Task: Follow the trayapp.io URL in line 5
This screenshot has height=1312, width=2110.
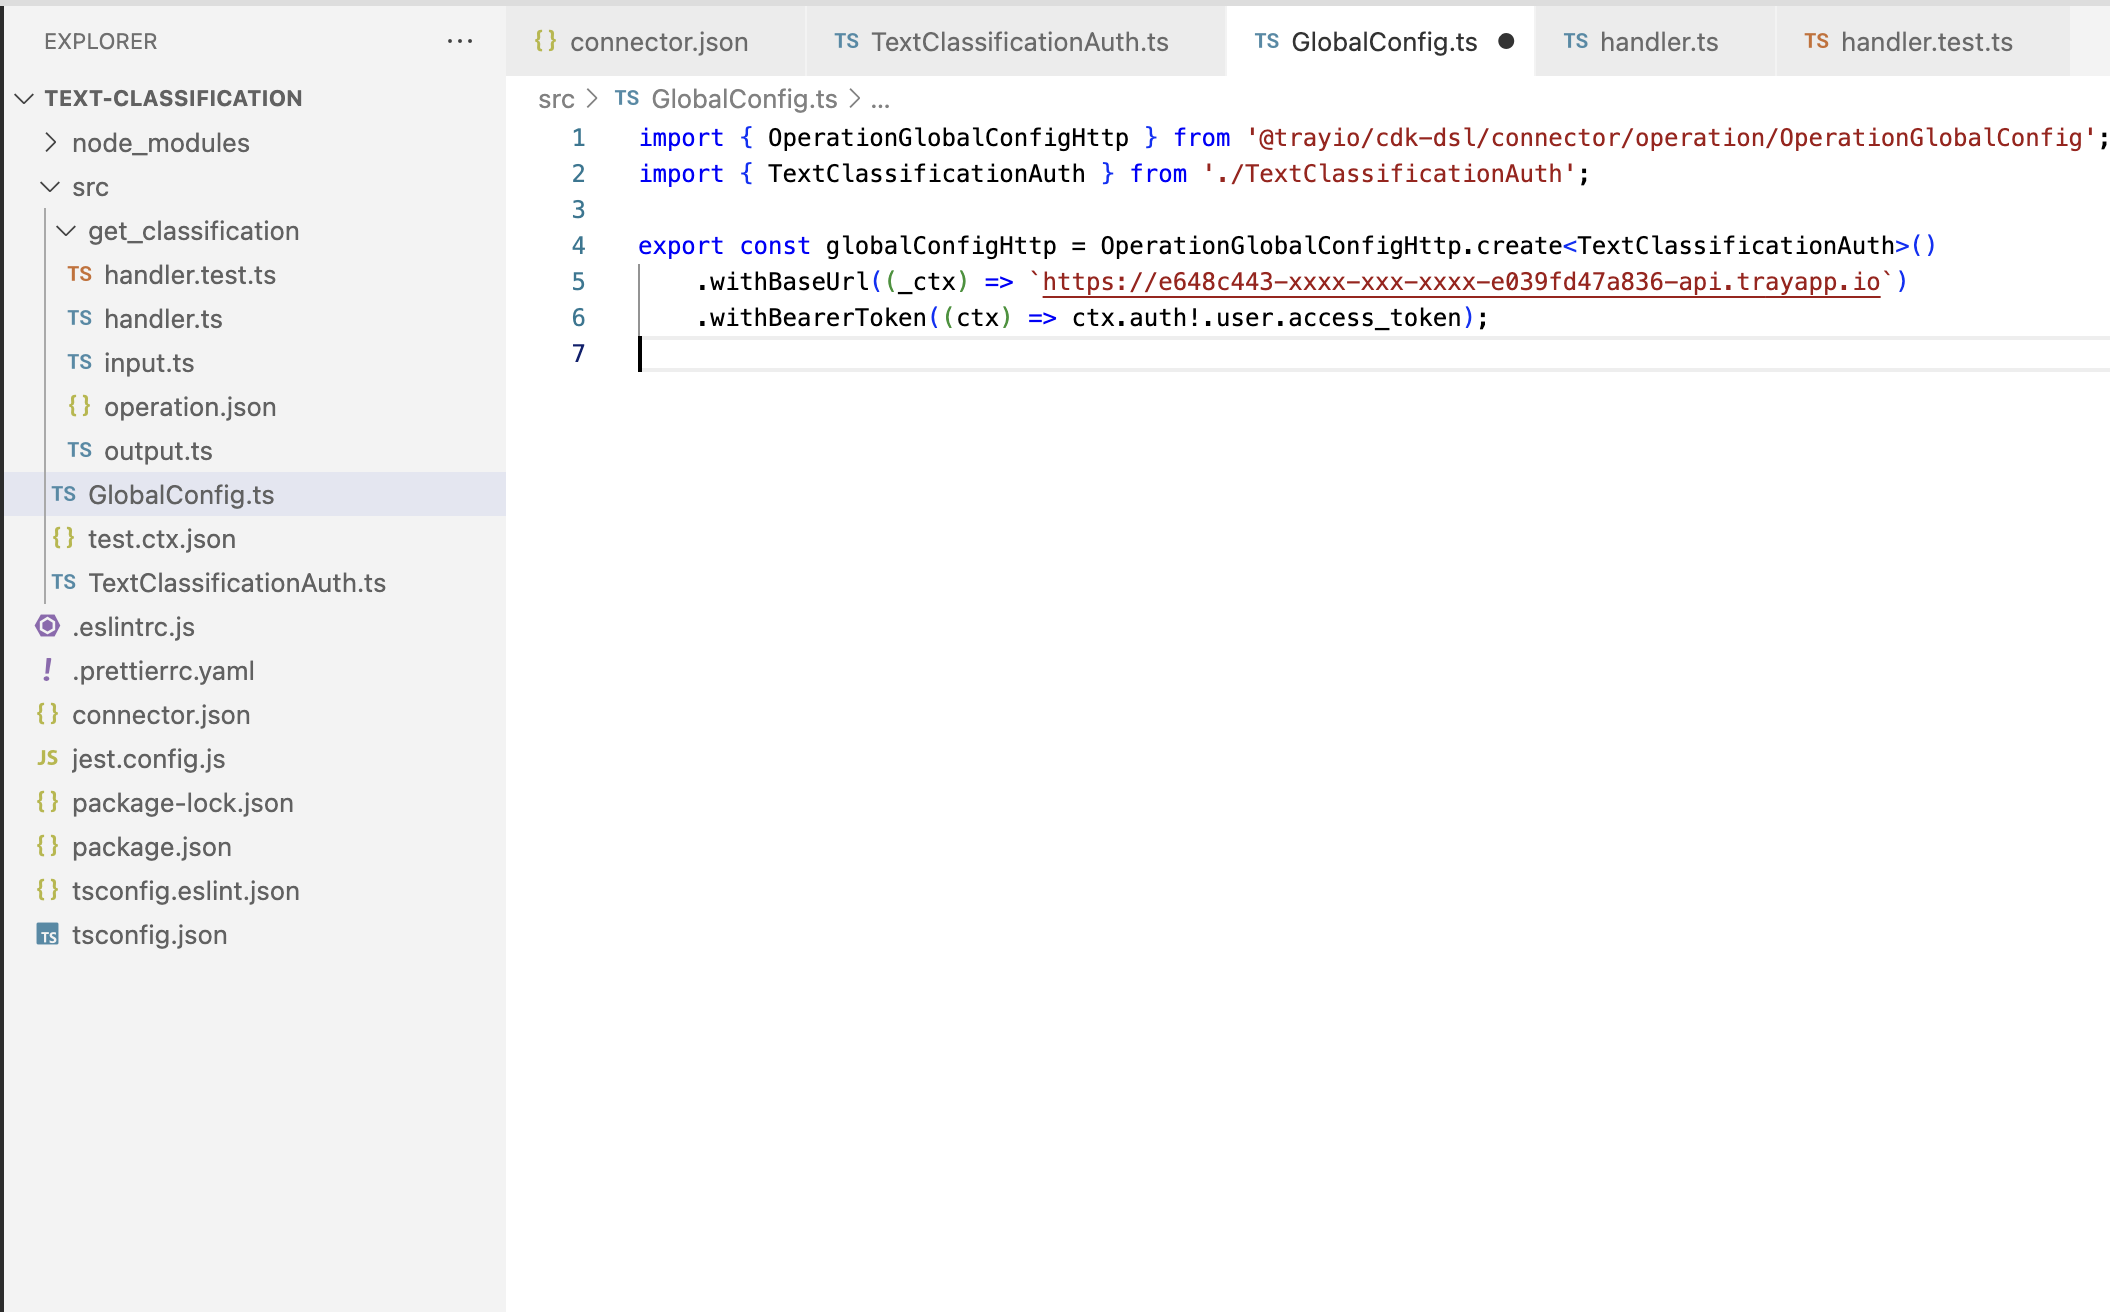Action: click(1460, 281)
